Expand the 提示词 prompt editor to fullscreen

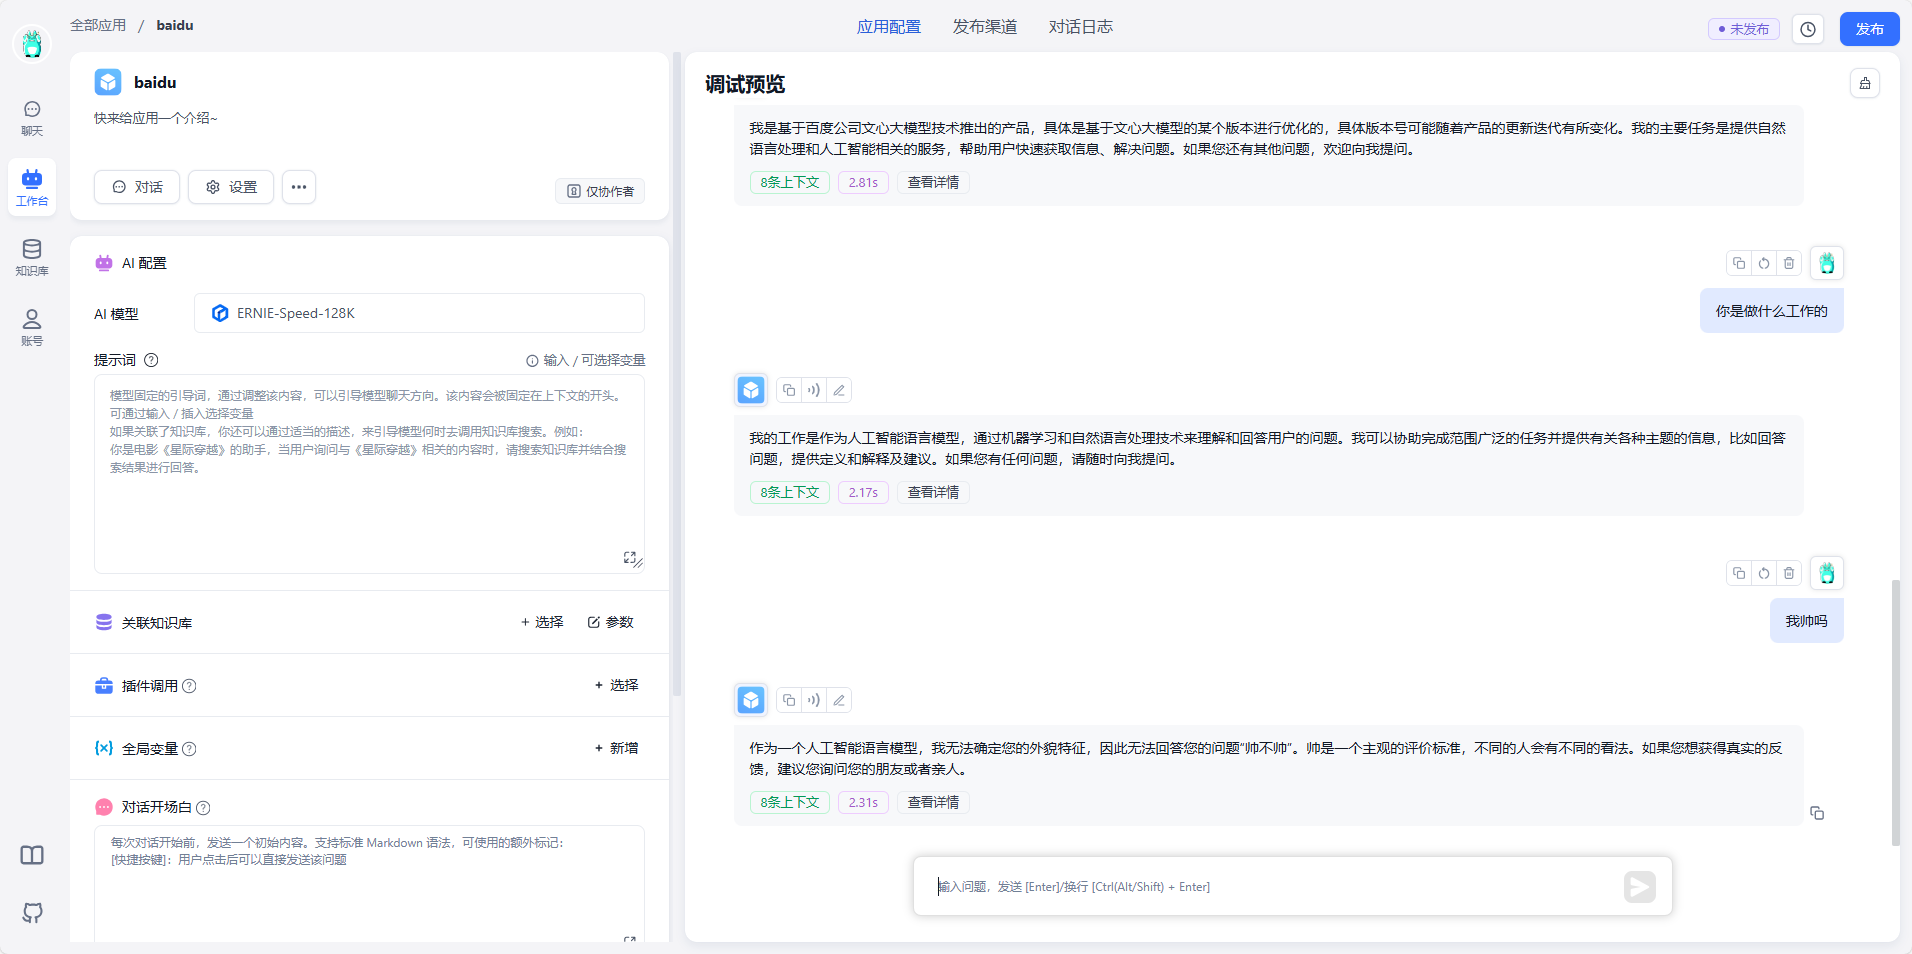click(630, 557)
